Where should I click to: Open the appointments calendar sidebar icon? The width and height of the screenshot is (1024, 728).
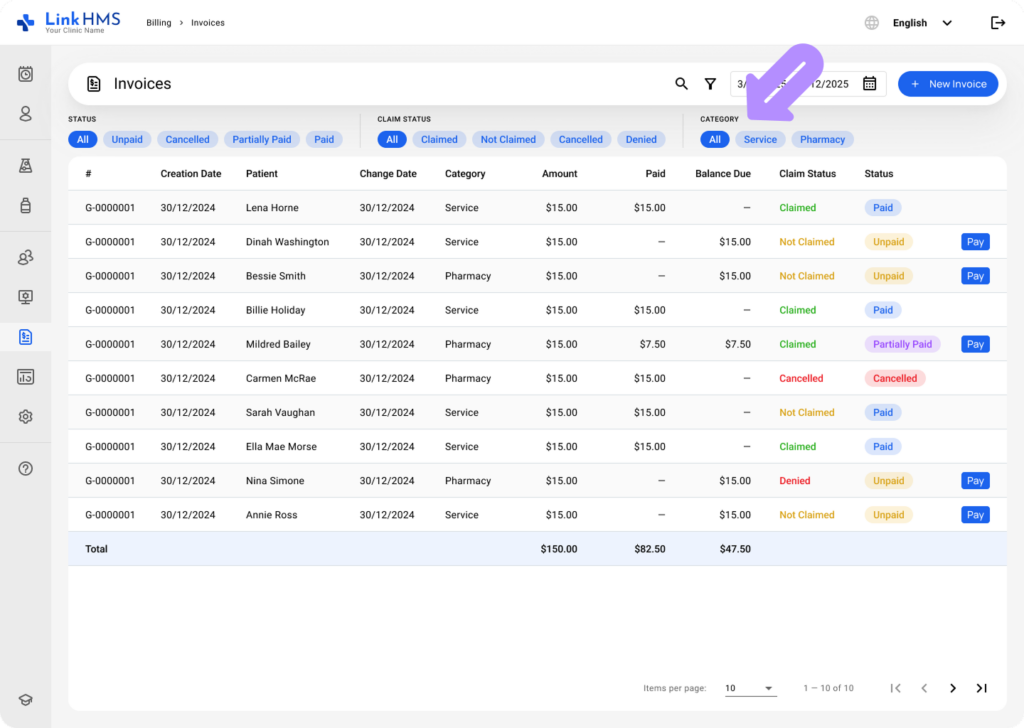tap(25, 74)
